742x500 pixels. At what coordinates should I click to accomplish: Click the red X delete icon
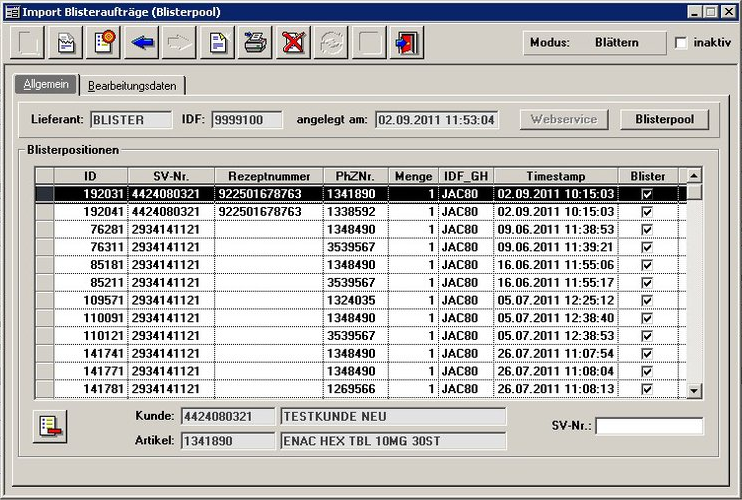click(x=292, y=44)
